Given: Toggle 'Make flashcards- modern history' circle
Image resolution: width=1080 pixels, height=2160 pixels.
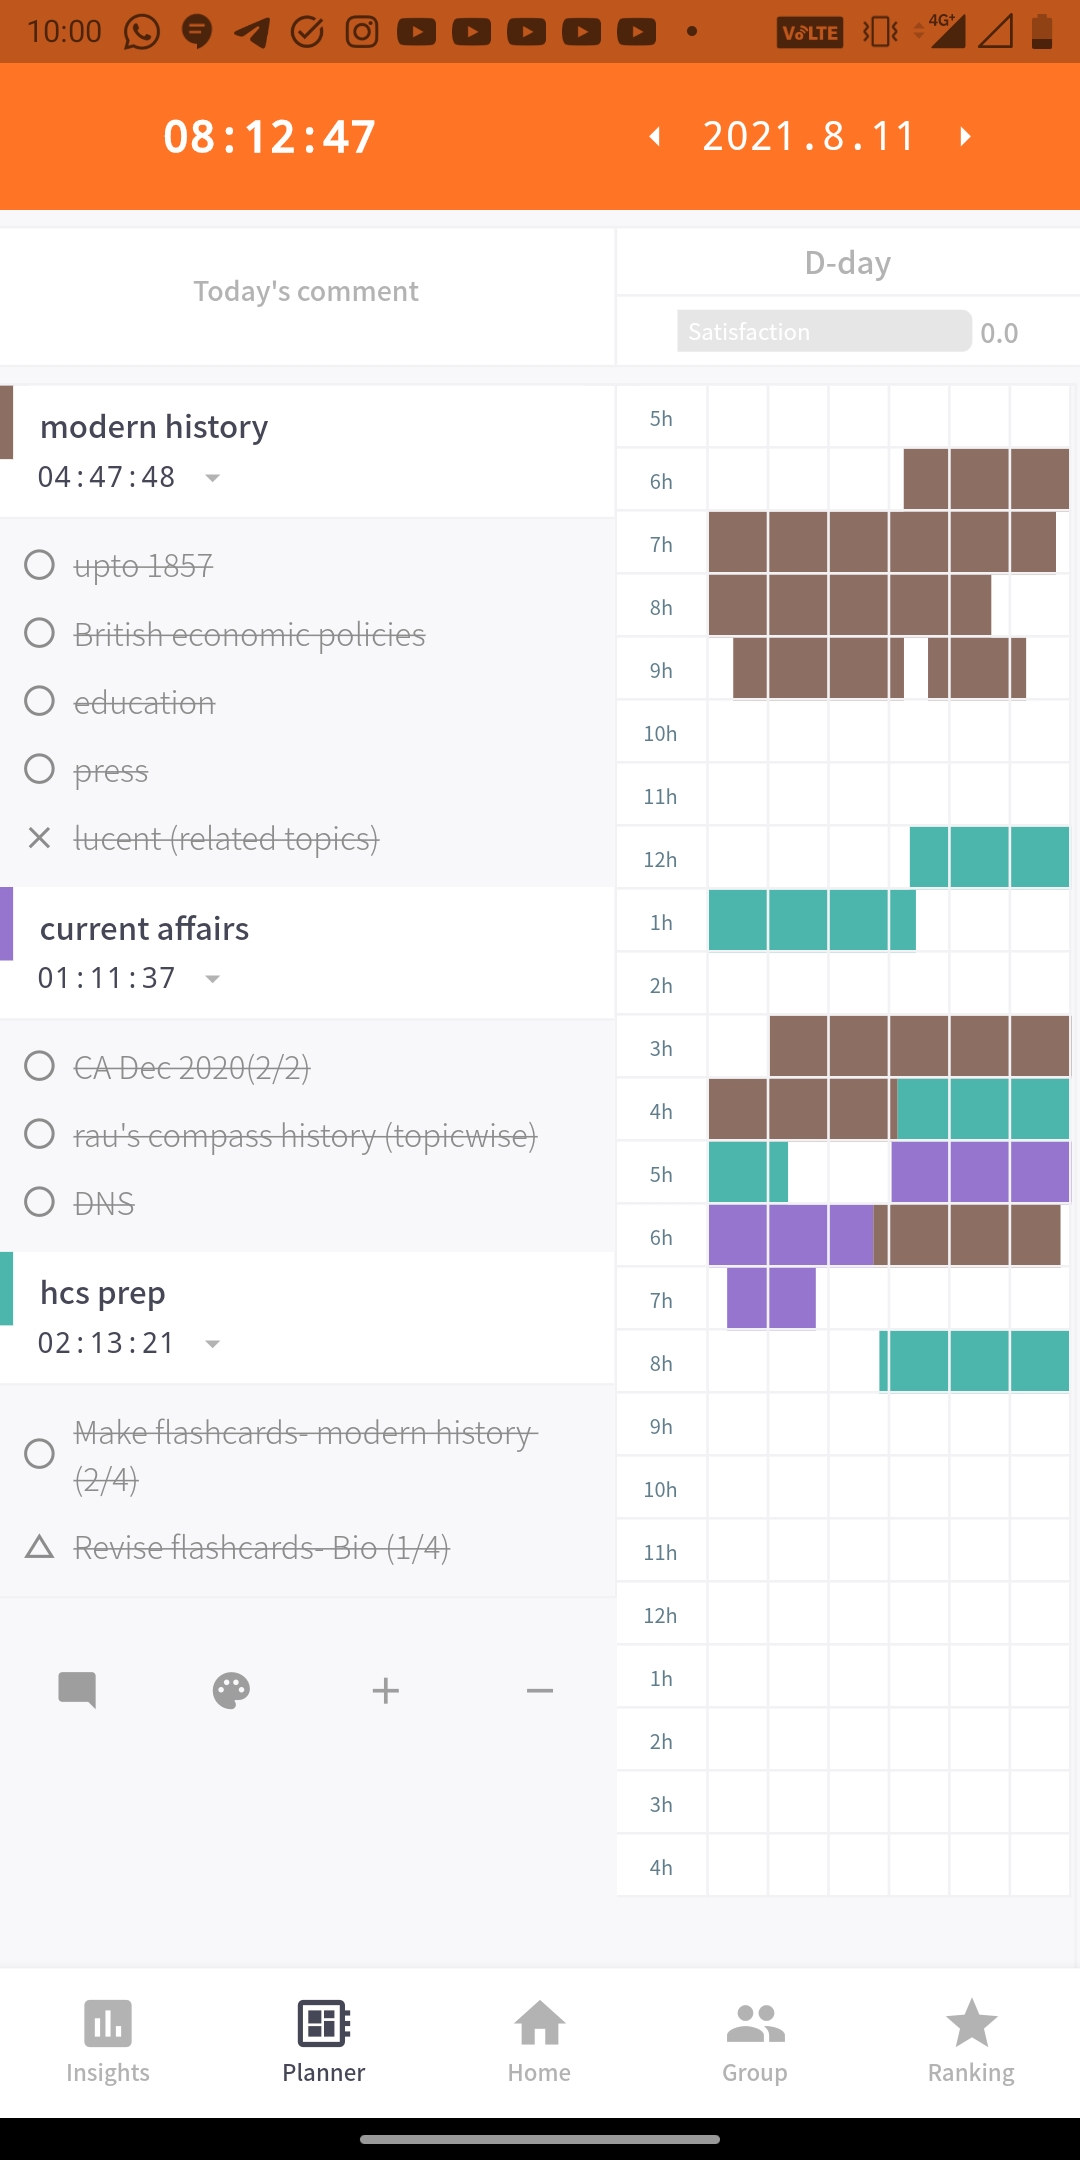Looking at the screenshot, I should click(x=39, y=1453).
